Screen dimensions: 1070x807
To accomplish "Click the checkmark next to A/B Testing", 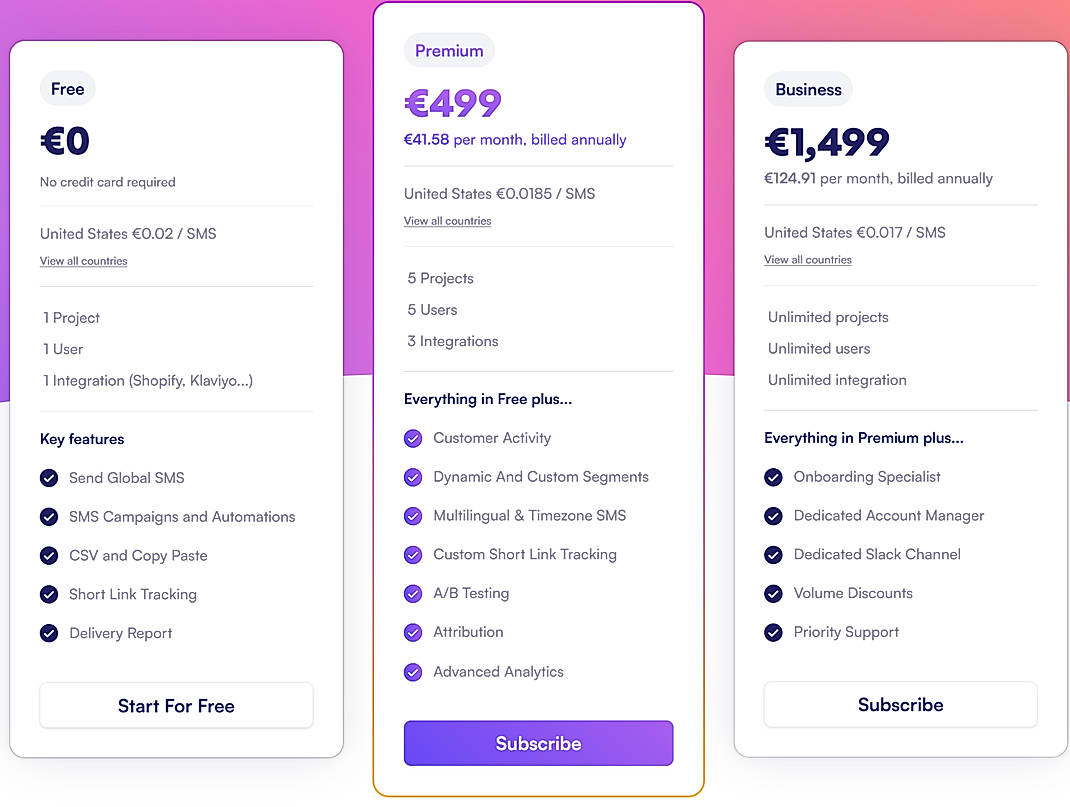I will click(413, 593).
